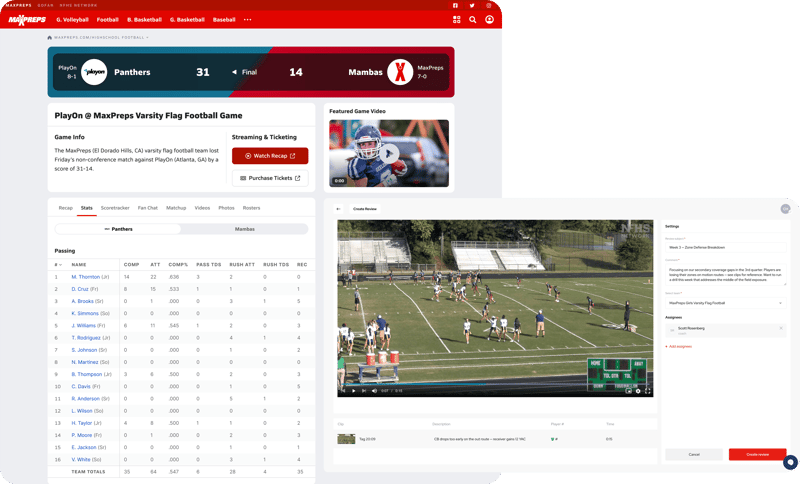Skip to the next clip in the video player

[x=364, y=391]
